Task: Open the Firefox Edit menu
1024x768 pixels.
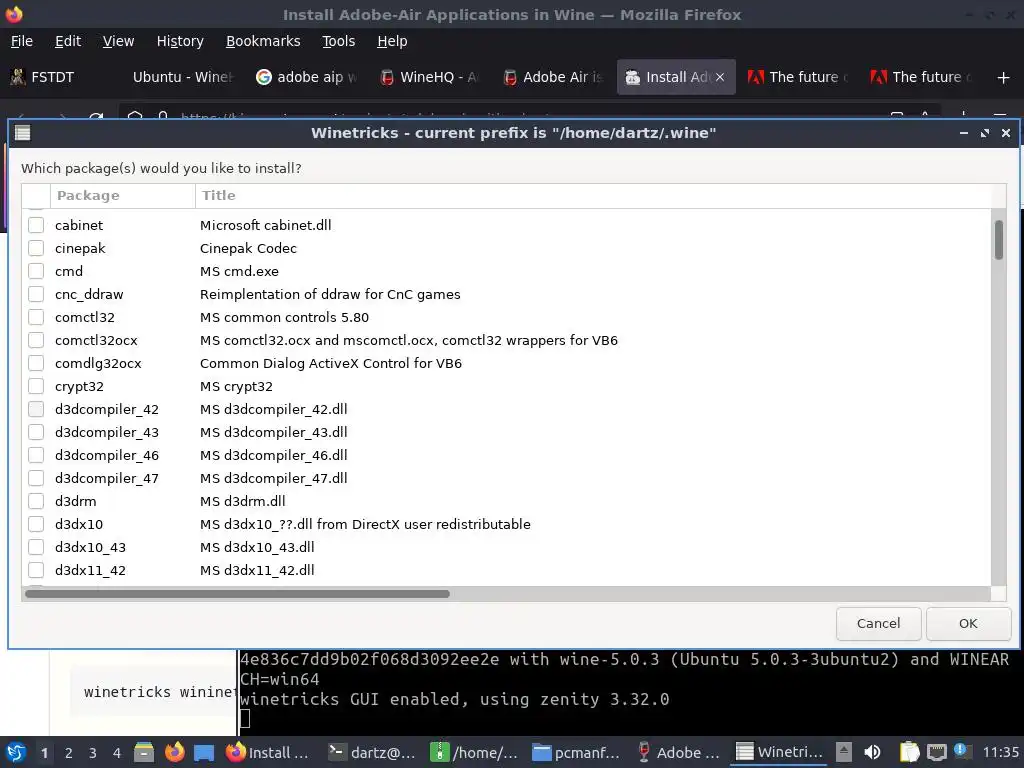Action: [68, 41]
